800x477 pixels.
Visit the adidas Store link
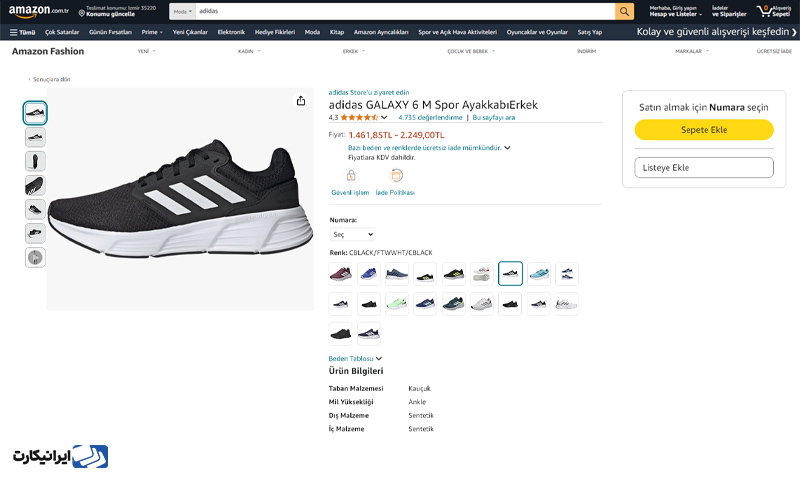coord(369,92)
